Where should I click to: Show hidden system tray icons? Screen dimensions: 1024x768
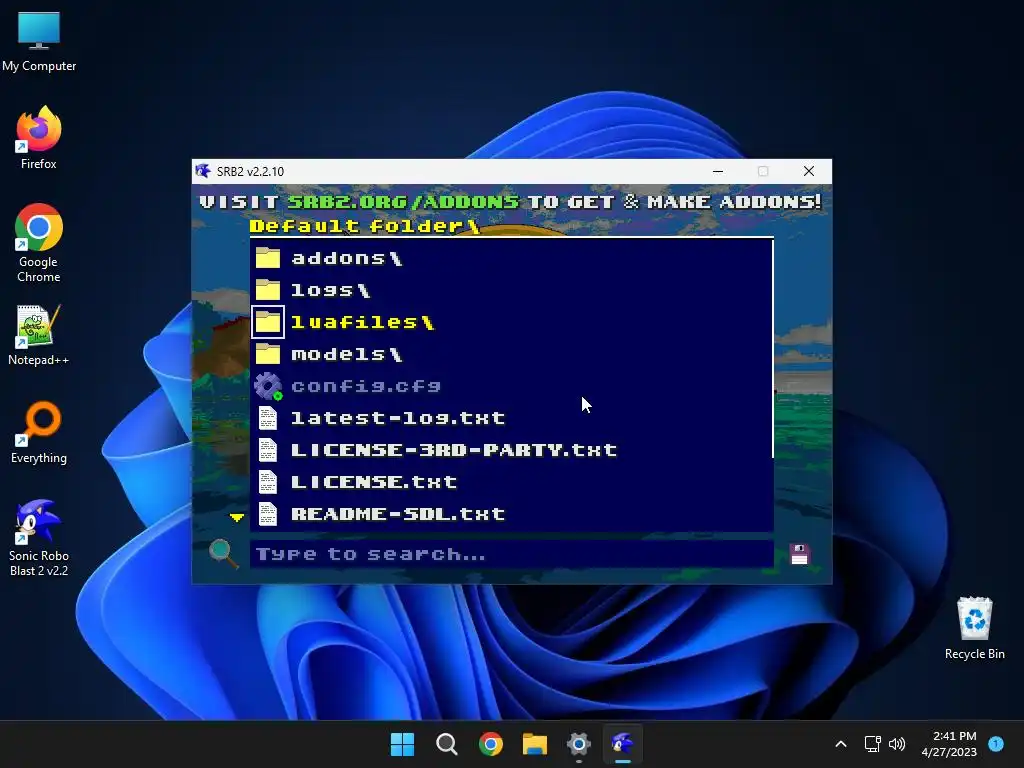[x=841, y=744]
